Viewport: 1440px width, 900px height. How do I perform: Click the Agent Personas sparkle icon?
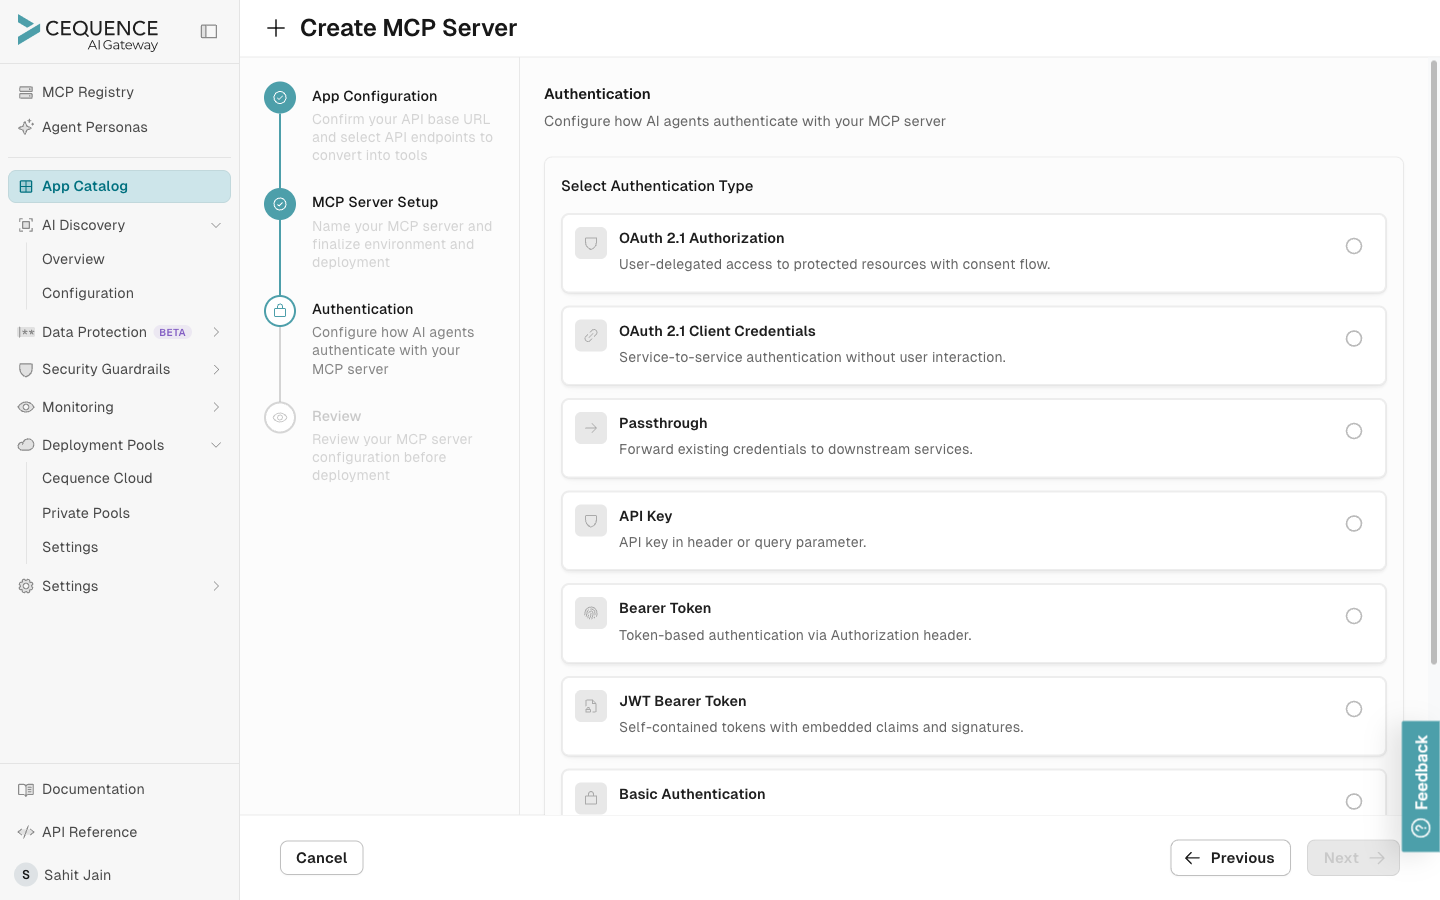pyautogui.click(x=26, y=127)
